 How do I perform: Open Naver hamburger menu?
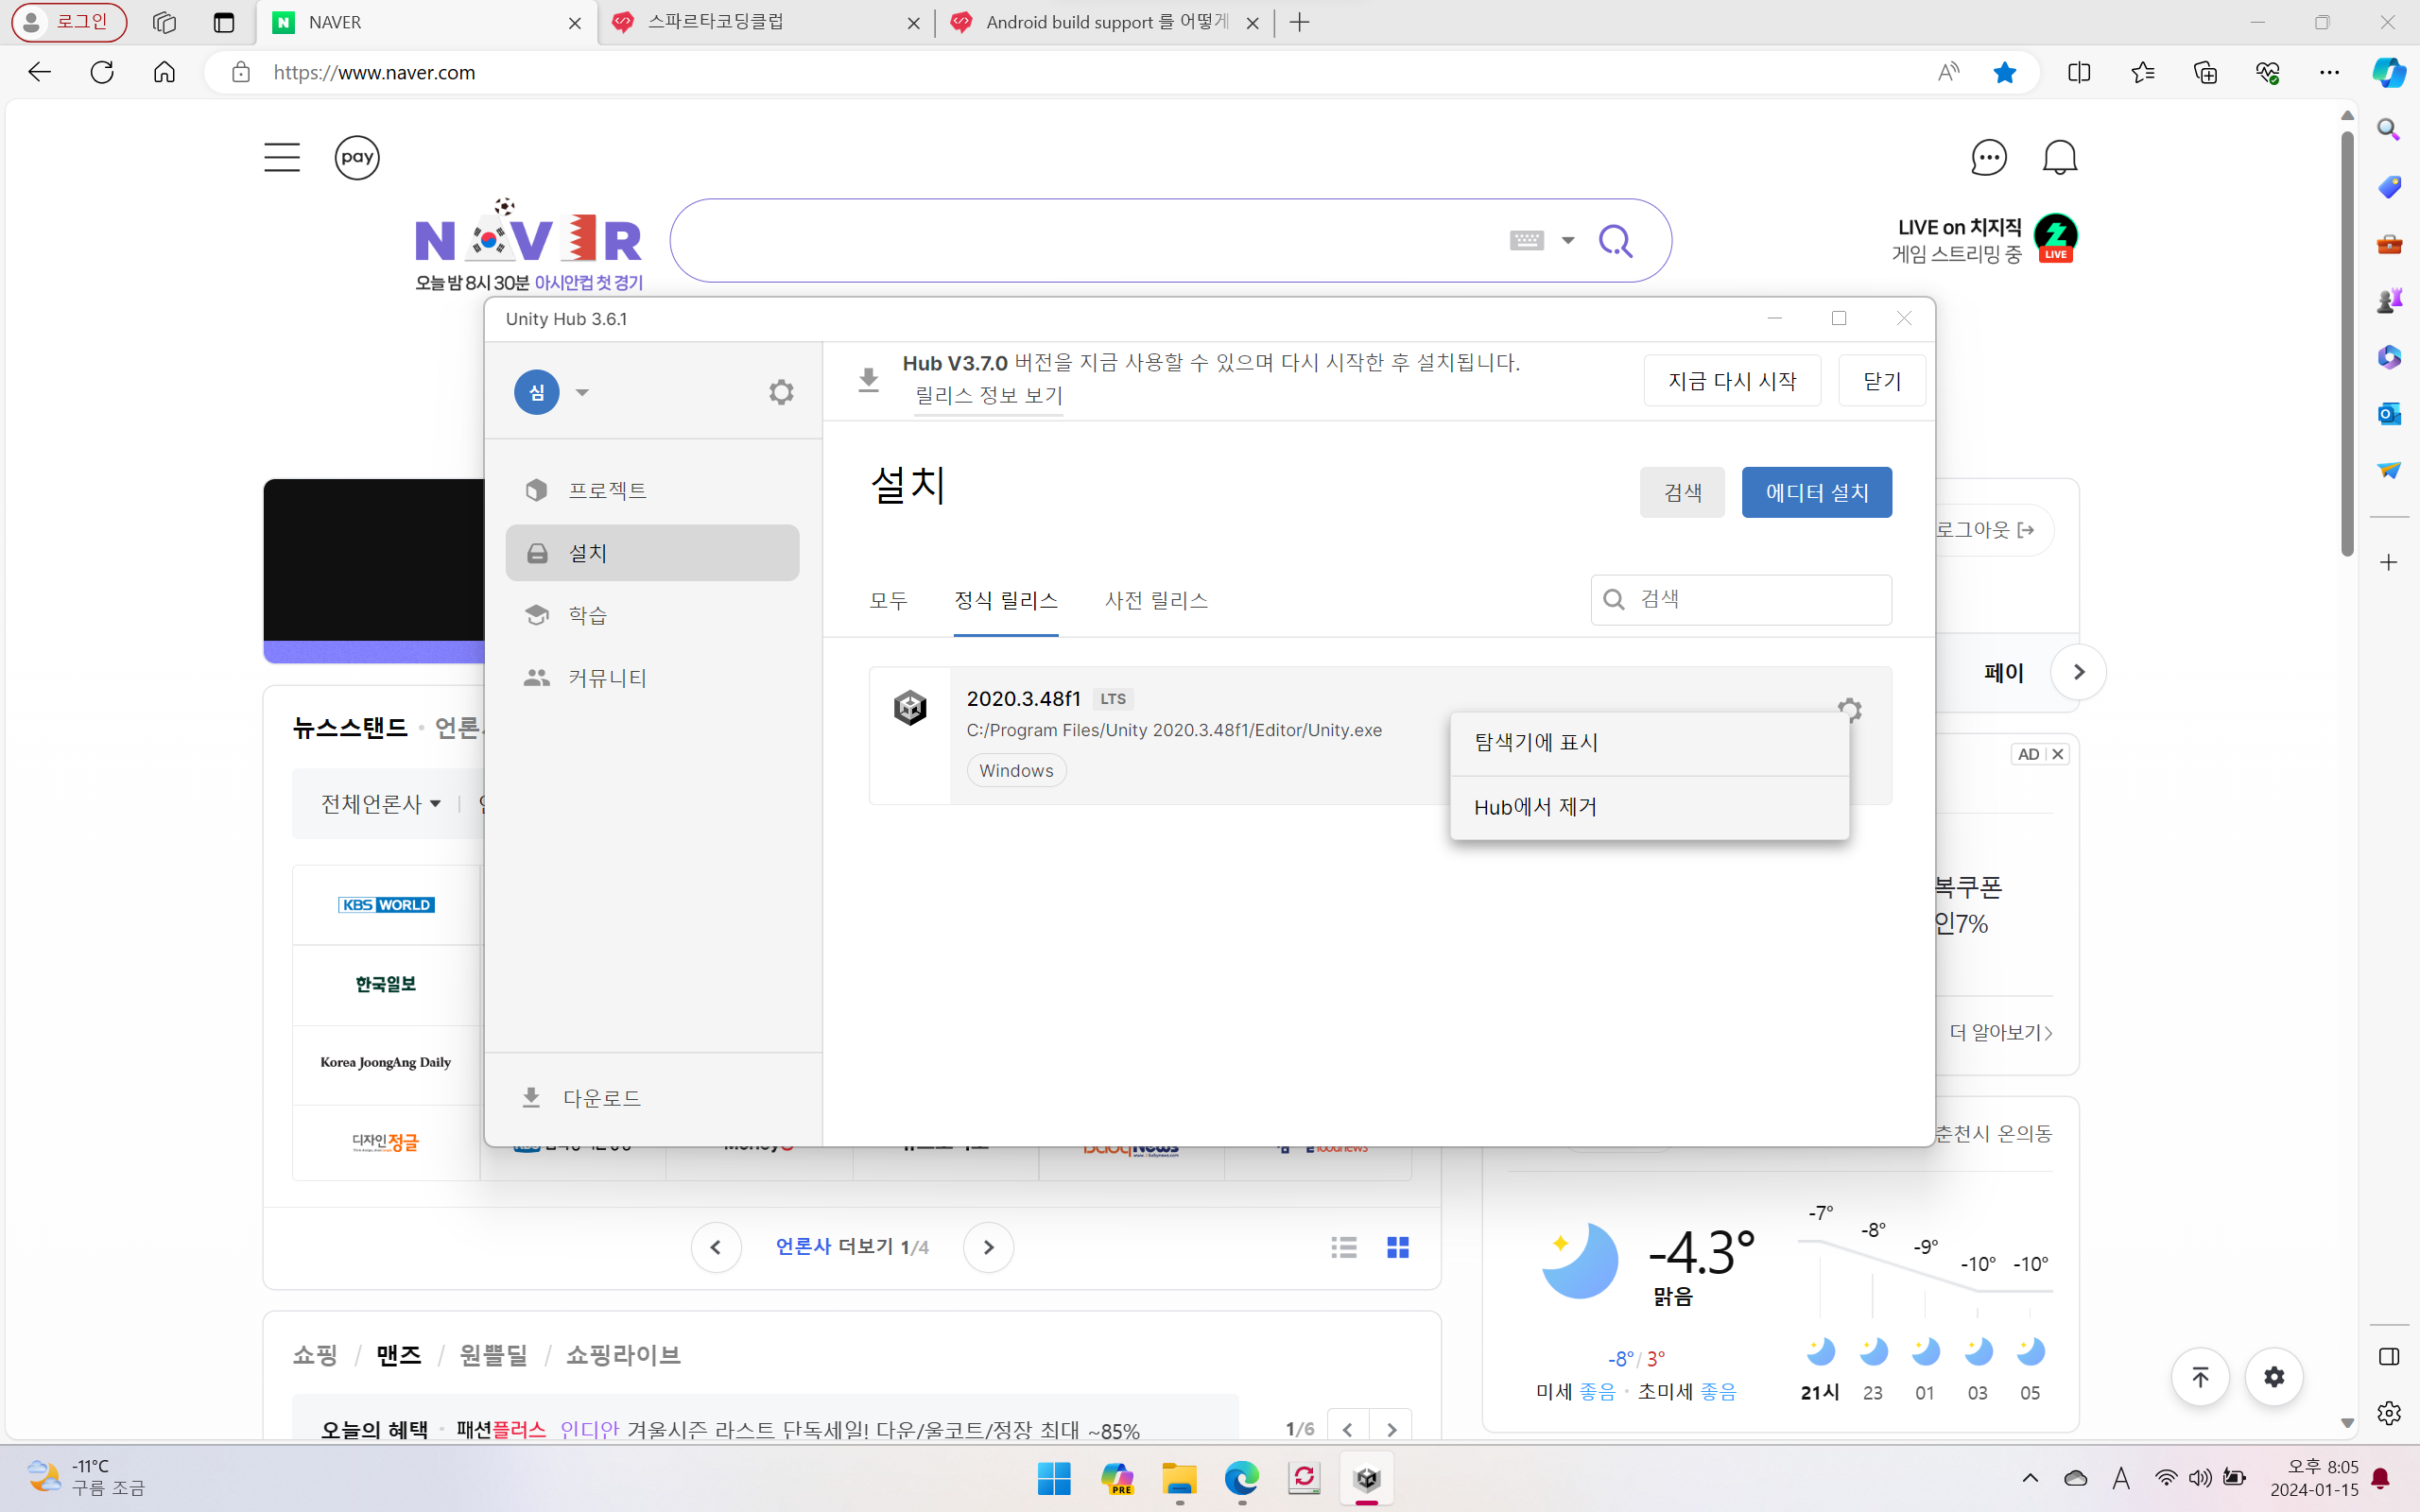282,157
